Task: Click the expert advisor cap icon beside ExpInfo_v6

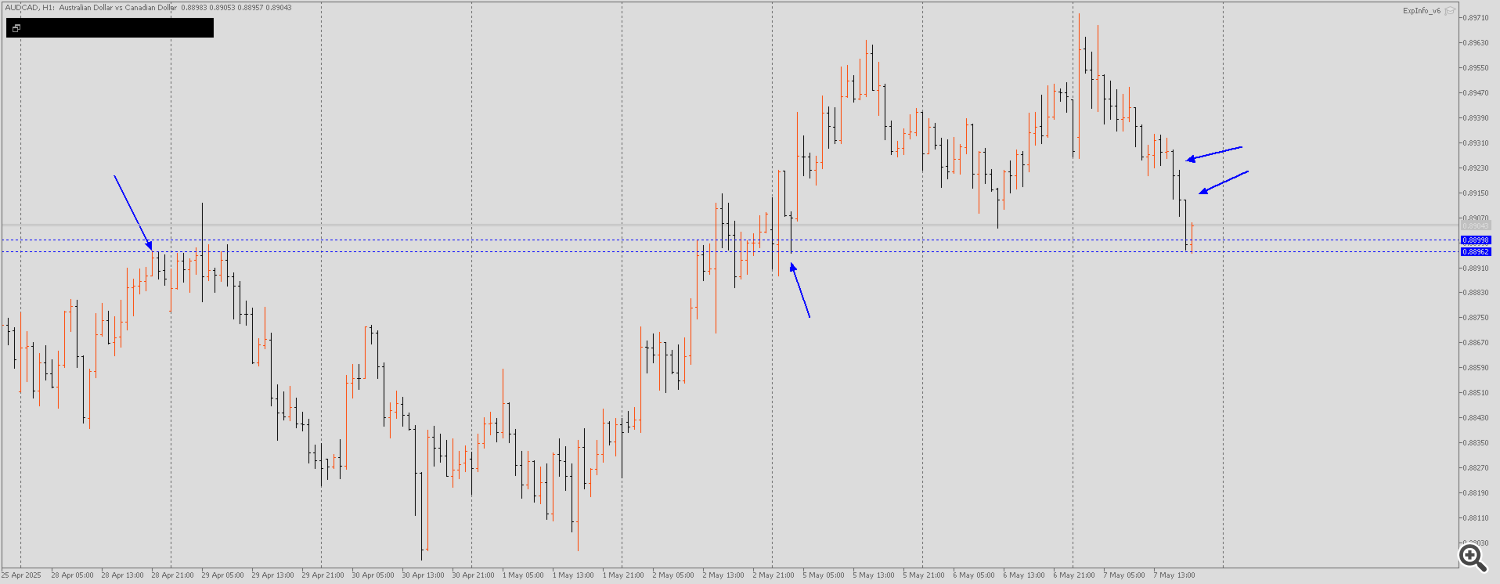Action: pyautogui.click(x=1450, y=11)
